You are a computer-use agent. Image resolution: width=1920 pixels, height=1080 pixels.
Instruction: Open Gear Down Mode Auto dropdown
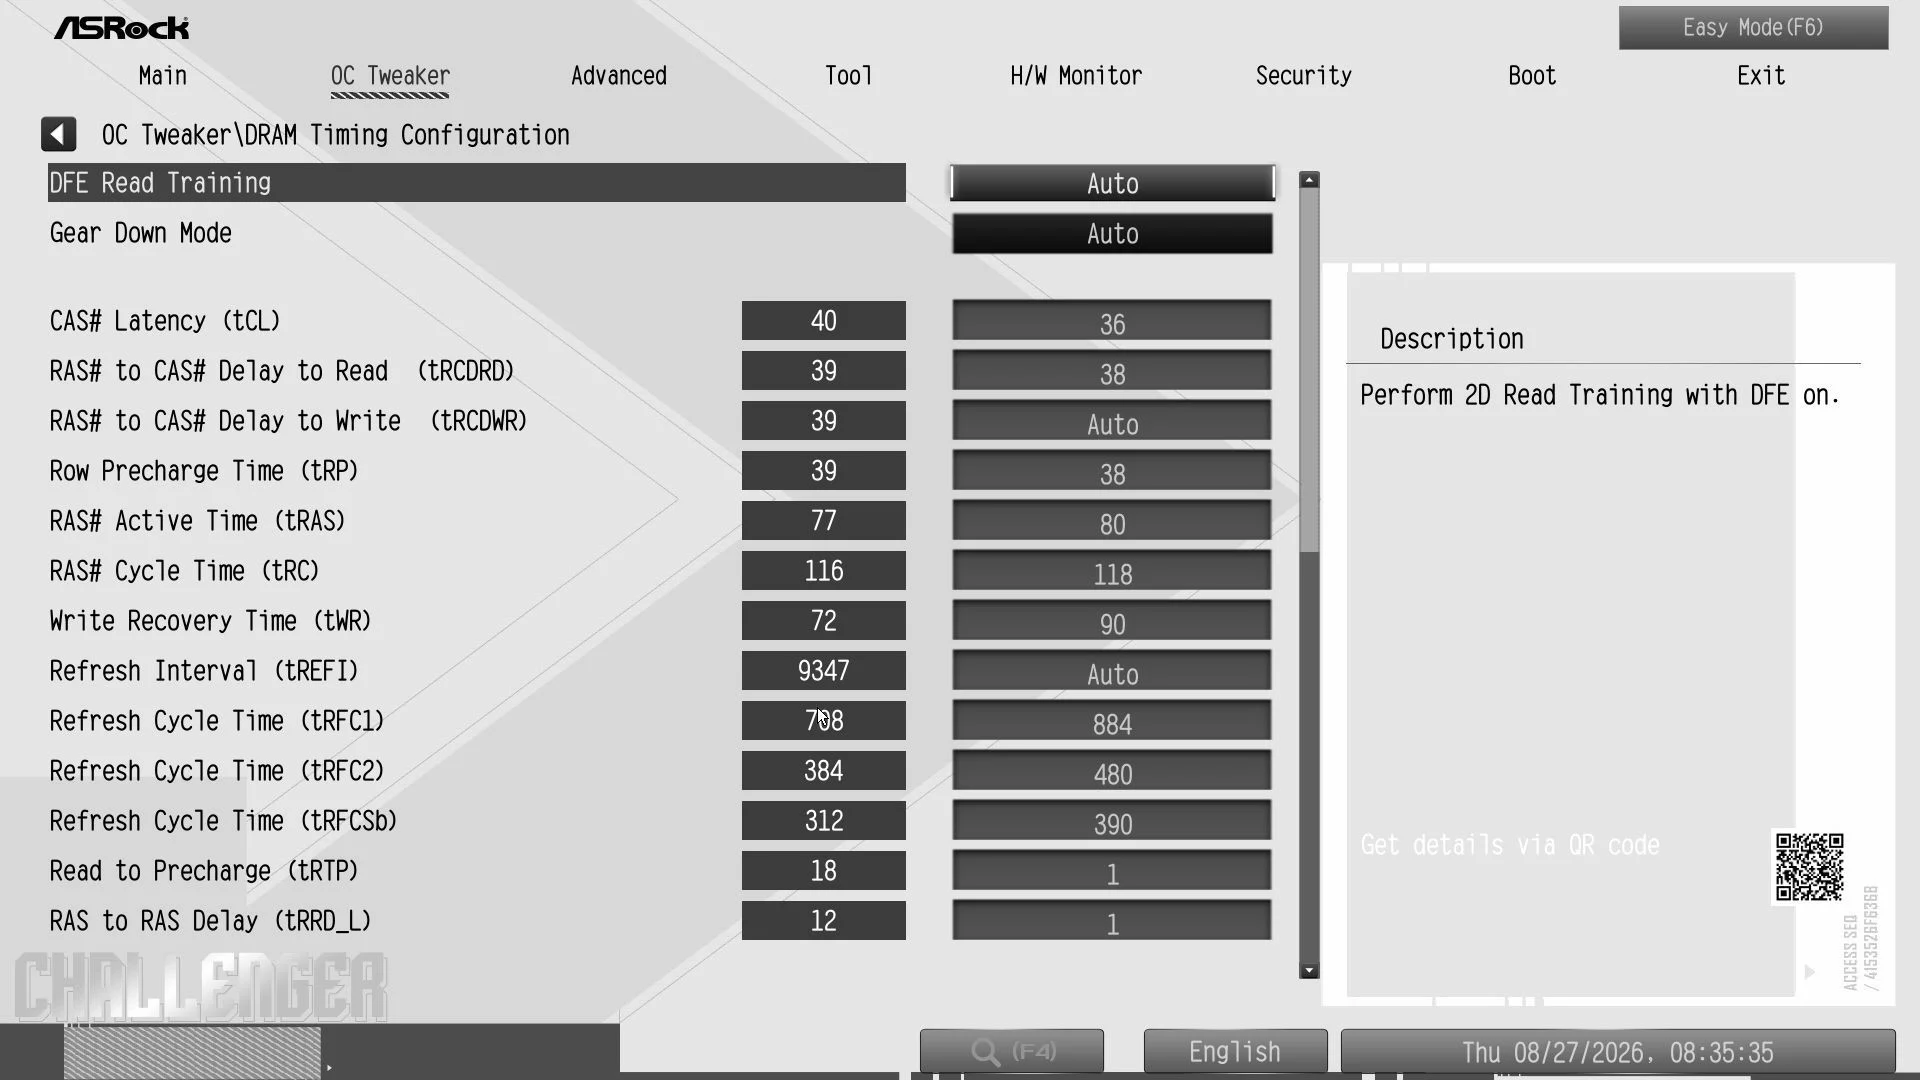(1112, 233)
